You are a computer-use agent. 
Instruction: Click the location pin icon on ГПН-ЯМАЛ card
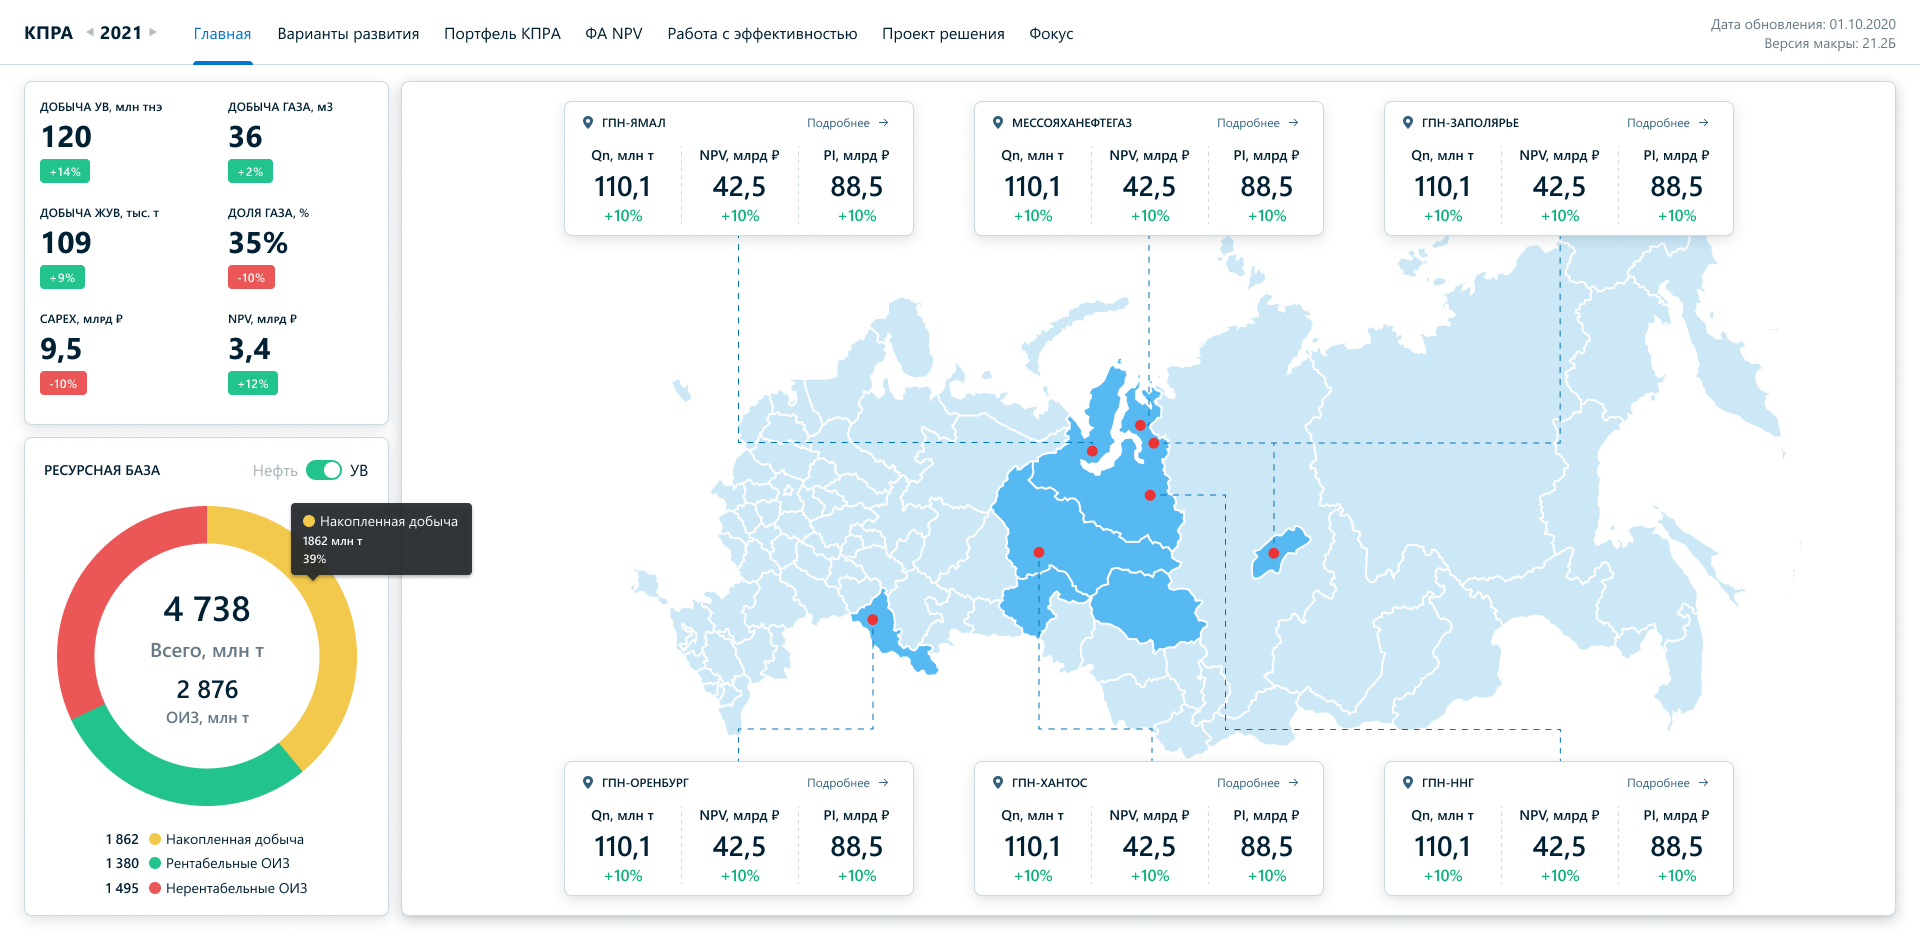(x=588, y=122)
